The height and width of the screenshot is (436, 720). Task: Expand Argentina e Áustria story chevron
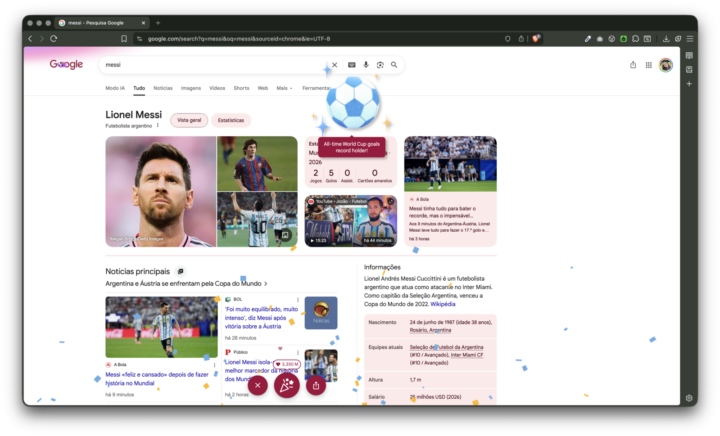coord(265,284)
